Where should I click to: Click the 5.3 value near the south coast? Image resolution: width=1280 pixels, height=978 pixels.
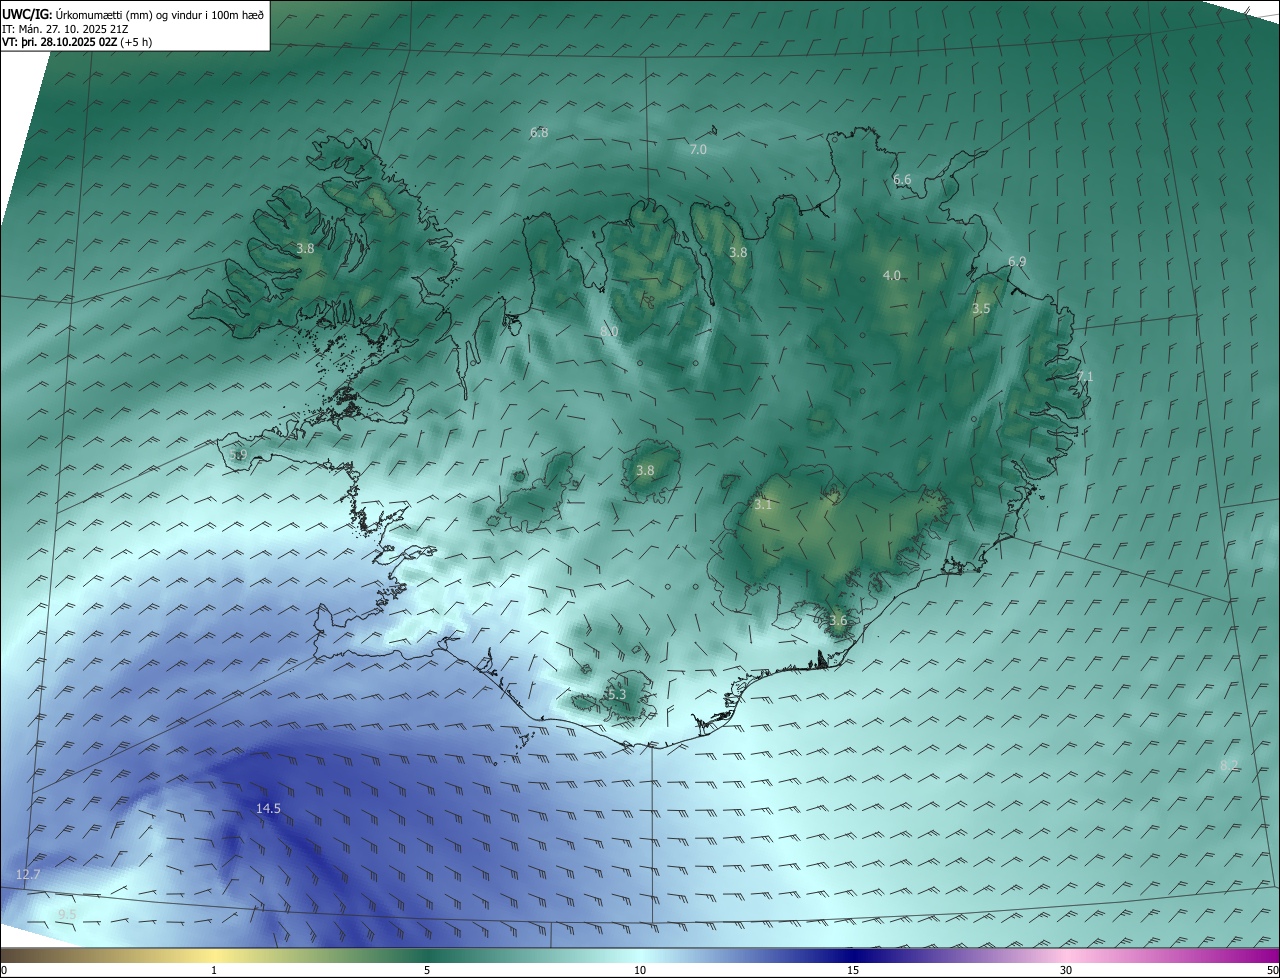point(616,694)
